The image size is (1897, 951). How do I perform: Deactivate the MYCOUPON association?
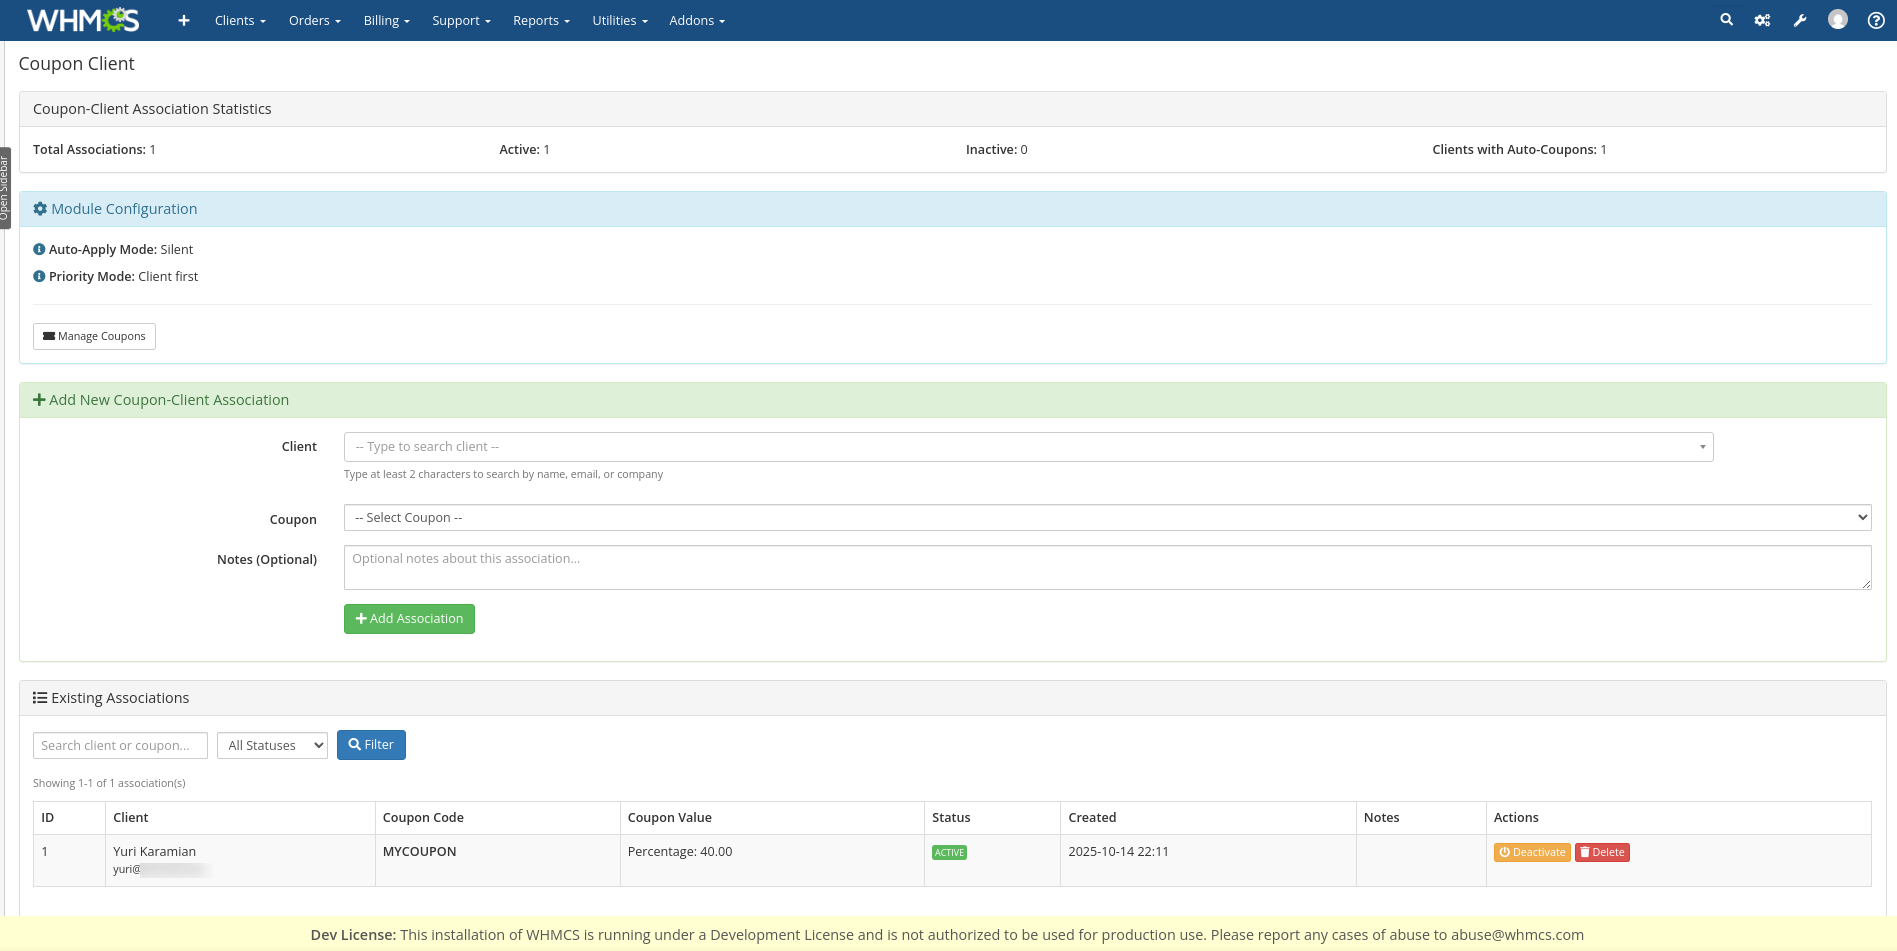coord(1531,852)
